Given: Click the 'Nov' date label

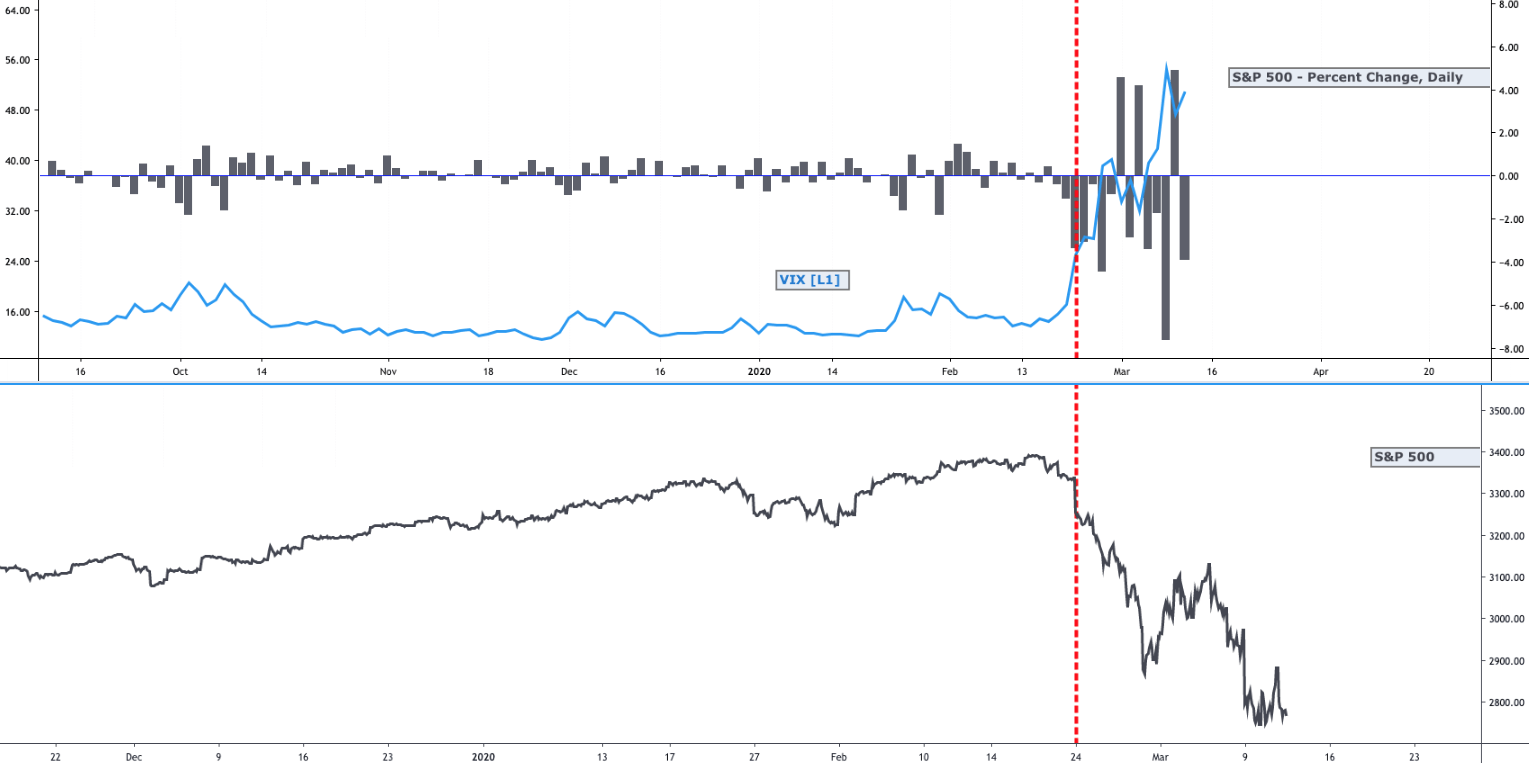Looking at the screenshot, I should point(388,370).
